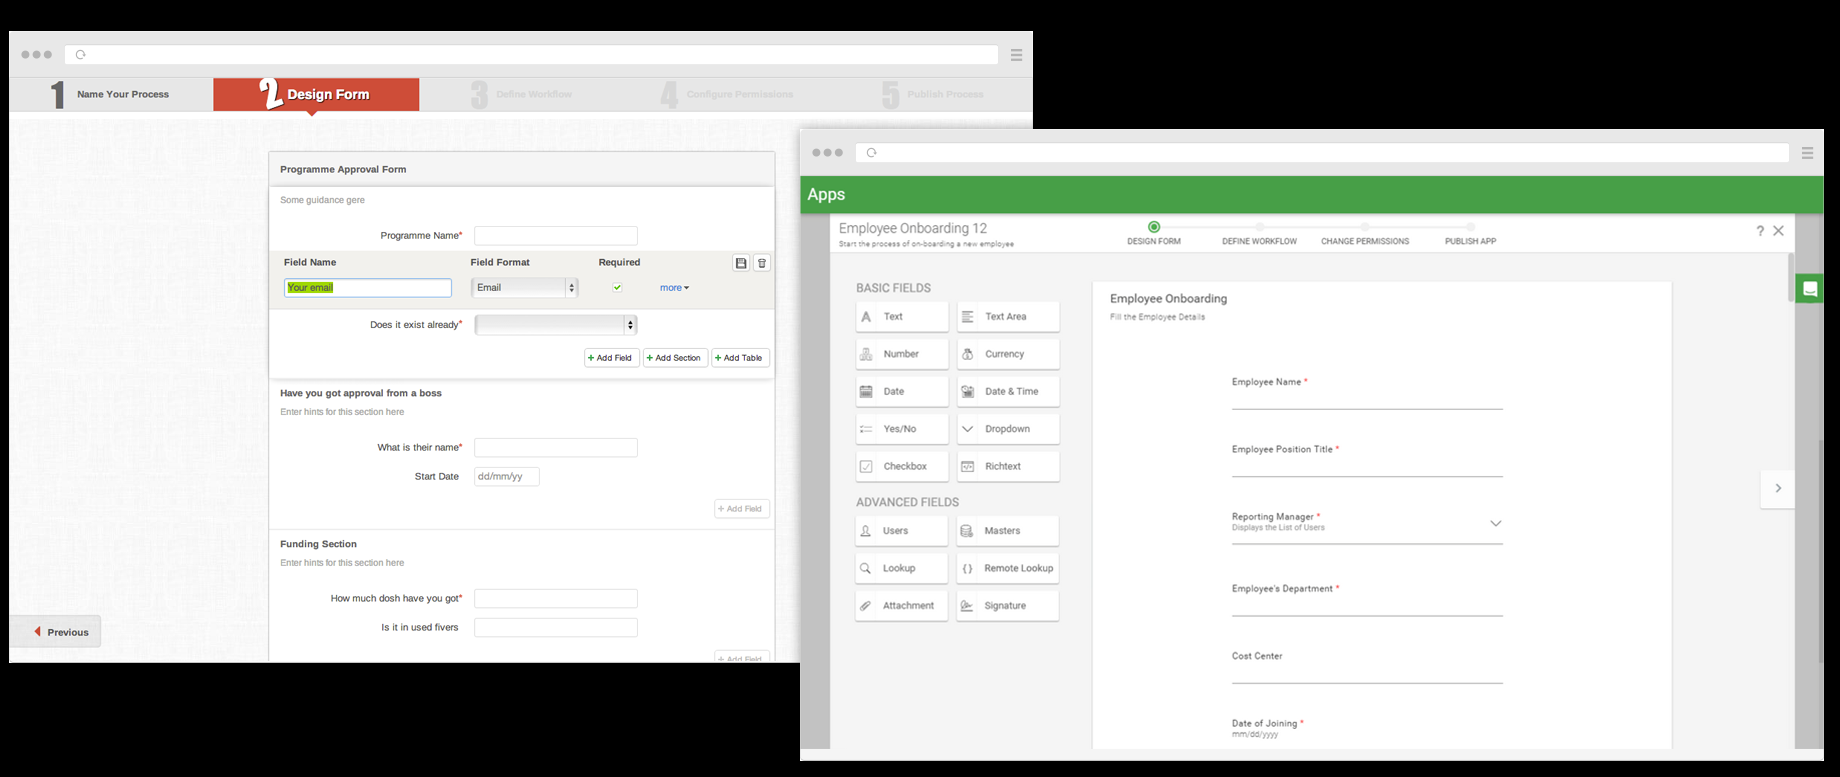
Task: Click the Programme Name input field
Action: click(556, 236)
